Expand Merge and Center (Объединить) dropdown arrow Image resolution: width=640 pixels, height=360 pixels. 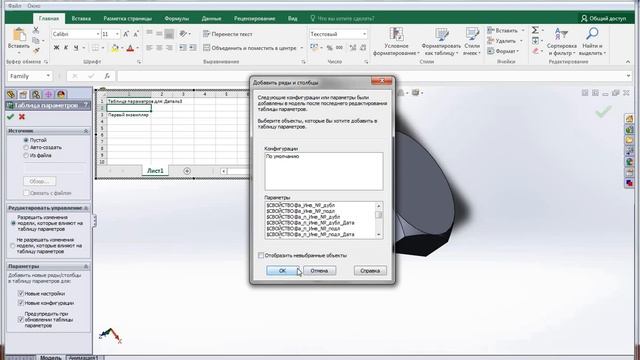[x=302, y=48]
